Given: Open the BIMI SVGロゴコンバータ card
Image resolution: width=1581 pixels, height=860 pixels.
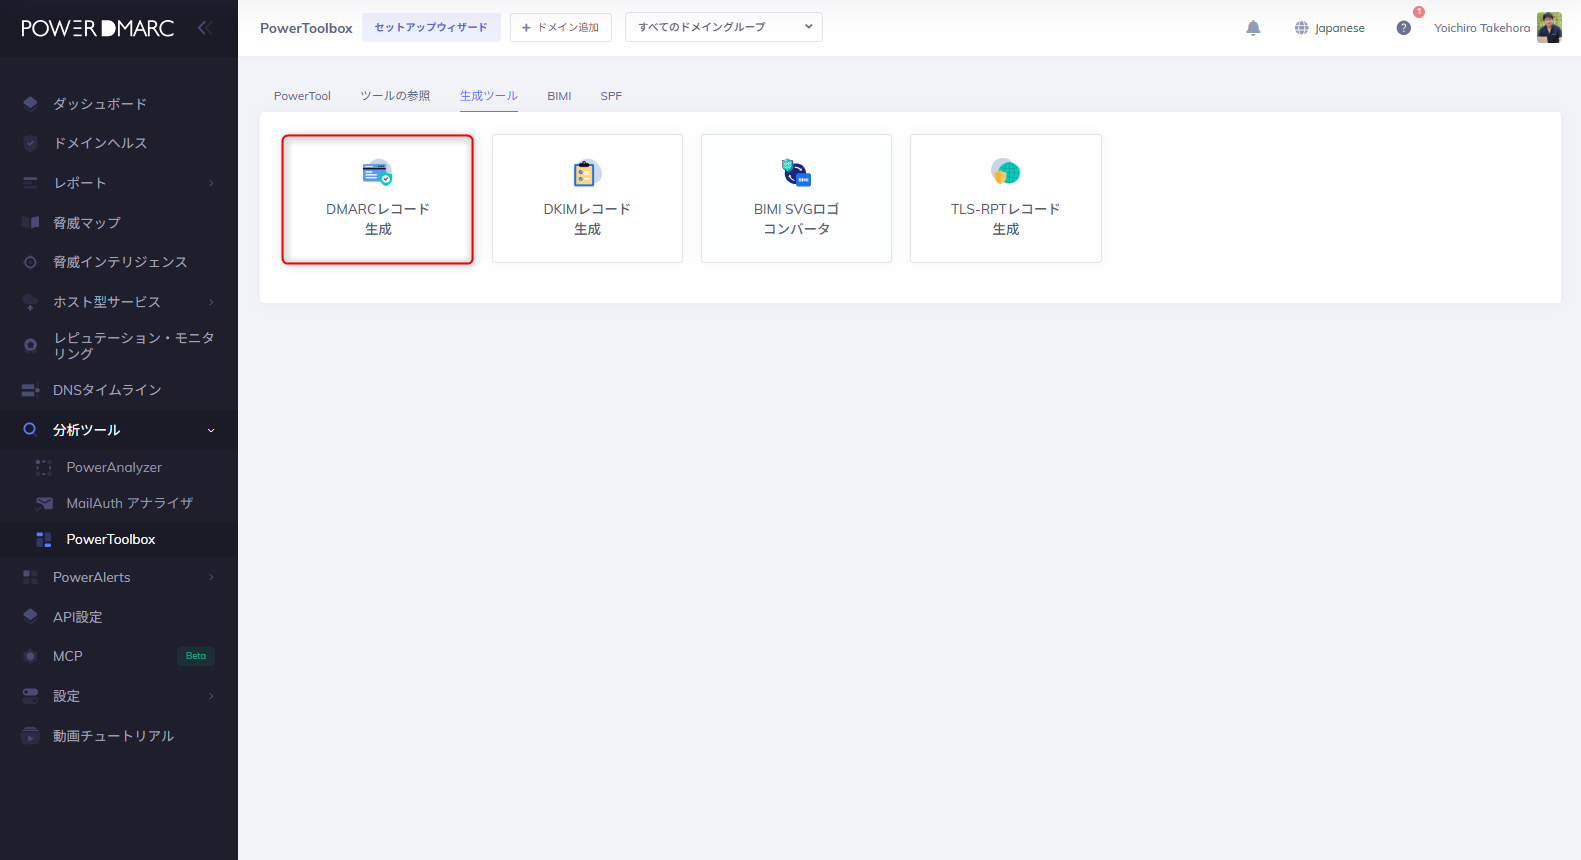Looking at the screenshot, I should click(796, 199).
